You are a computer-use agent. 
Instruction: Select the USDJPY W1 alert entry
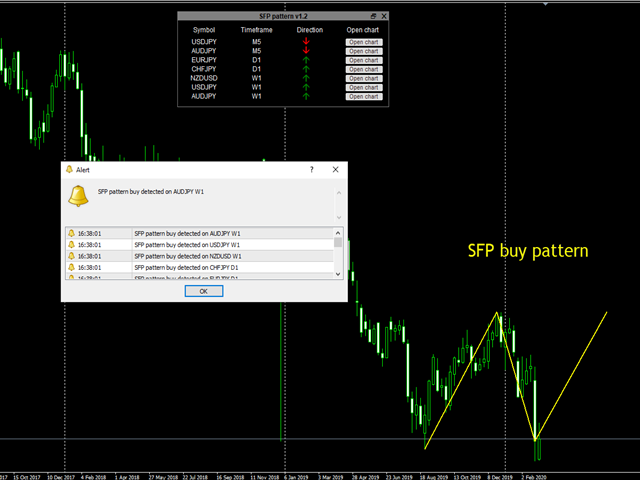(200, 244)
